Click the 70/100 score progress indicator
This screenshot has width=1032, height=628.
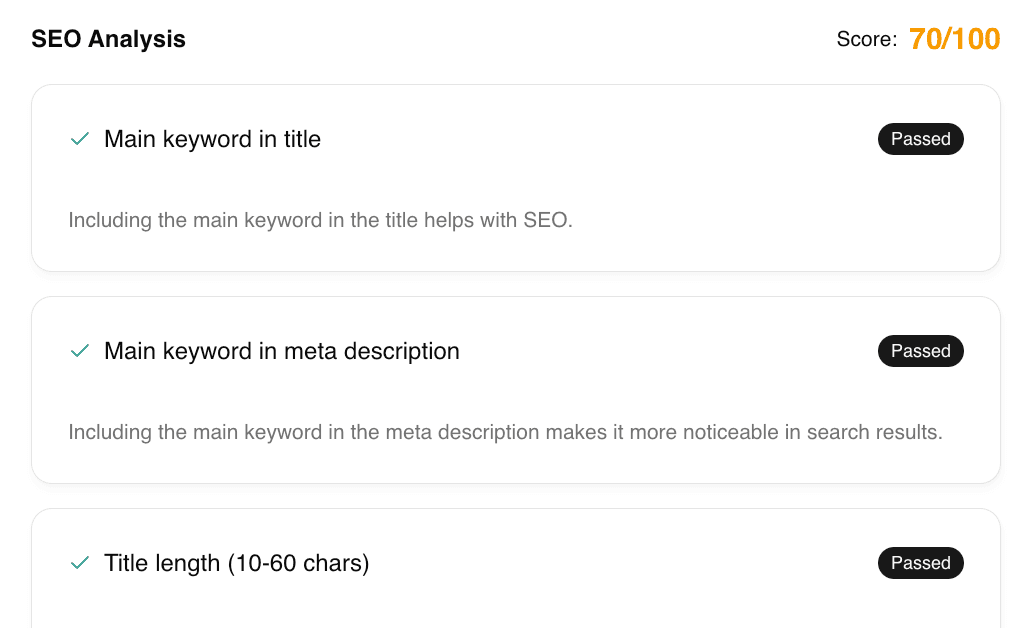[x=954, y=39]
